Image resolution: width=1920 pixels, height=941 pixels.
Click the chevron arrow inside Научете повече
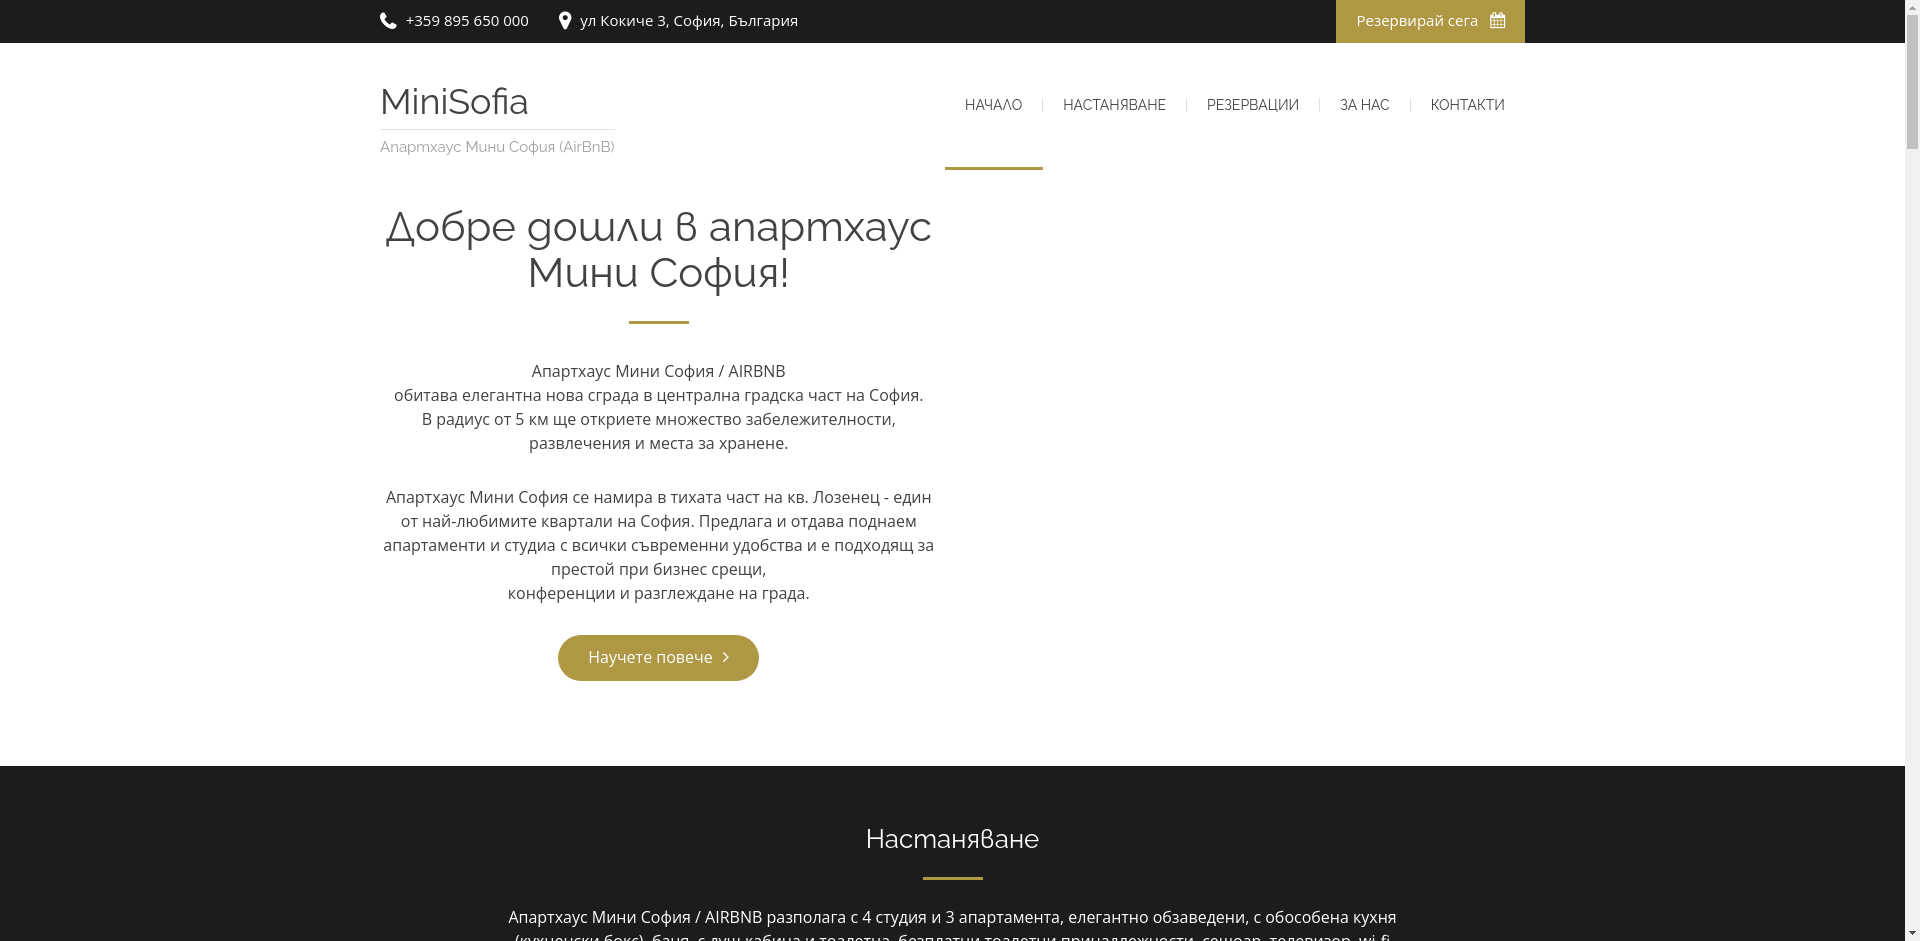[x=727, y=657]
